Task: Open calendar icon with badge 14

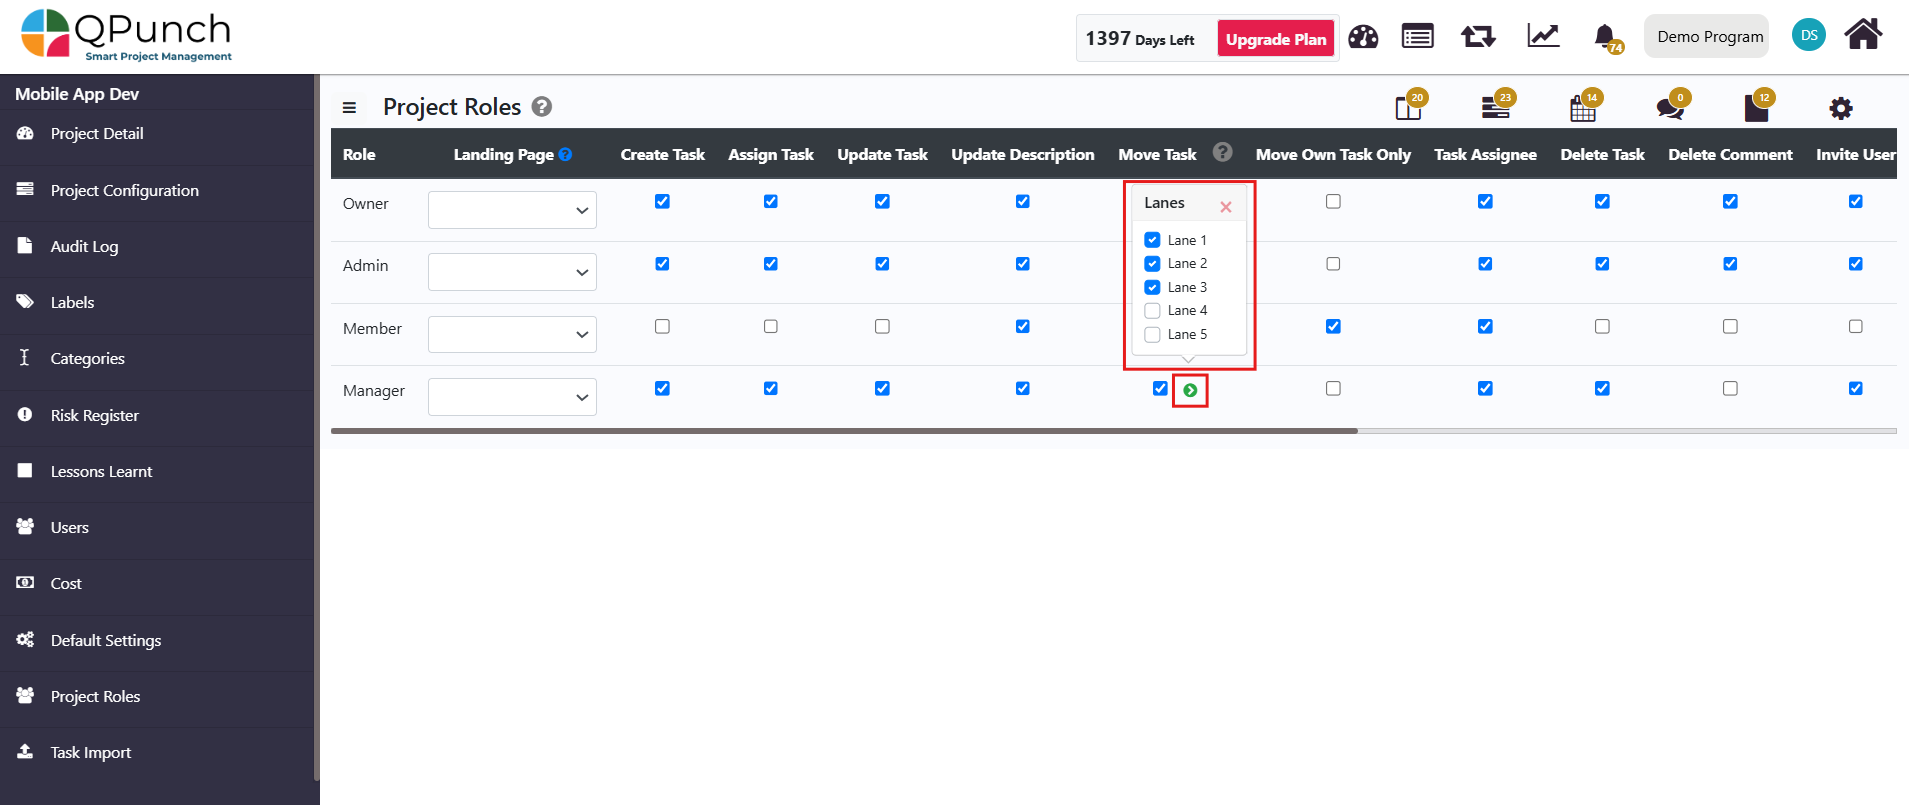Action: [x=1583, y=107]
